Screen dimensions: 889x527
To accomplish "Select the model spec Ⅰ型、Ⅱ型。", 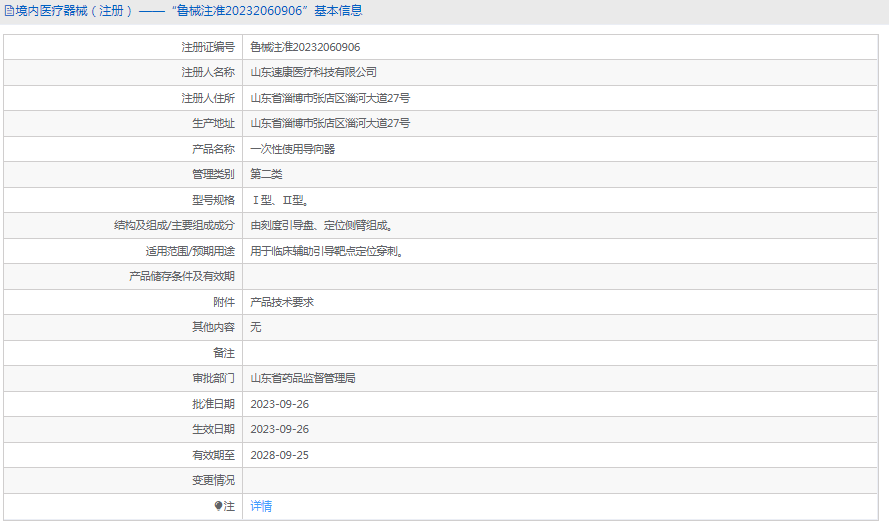I will coord(280,200).
